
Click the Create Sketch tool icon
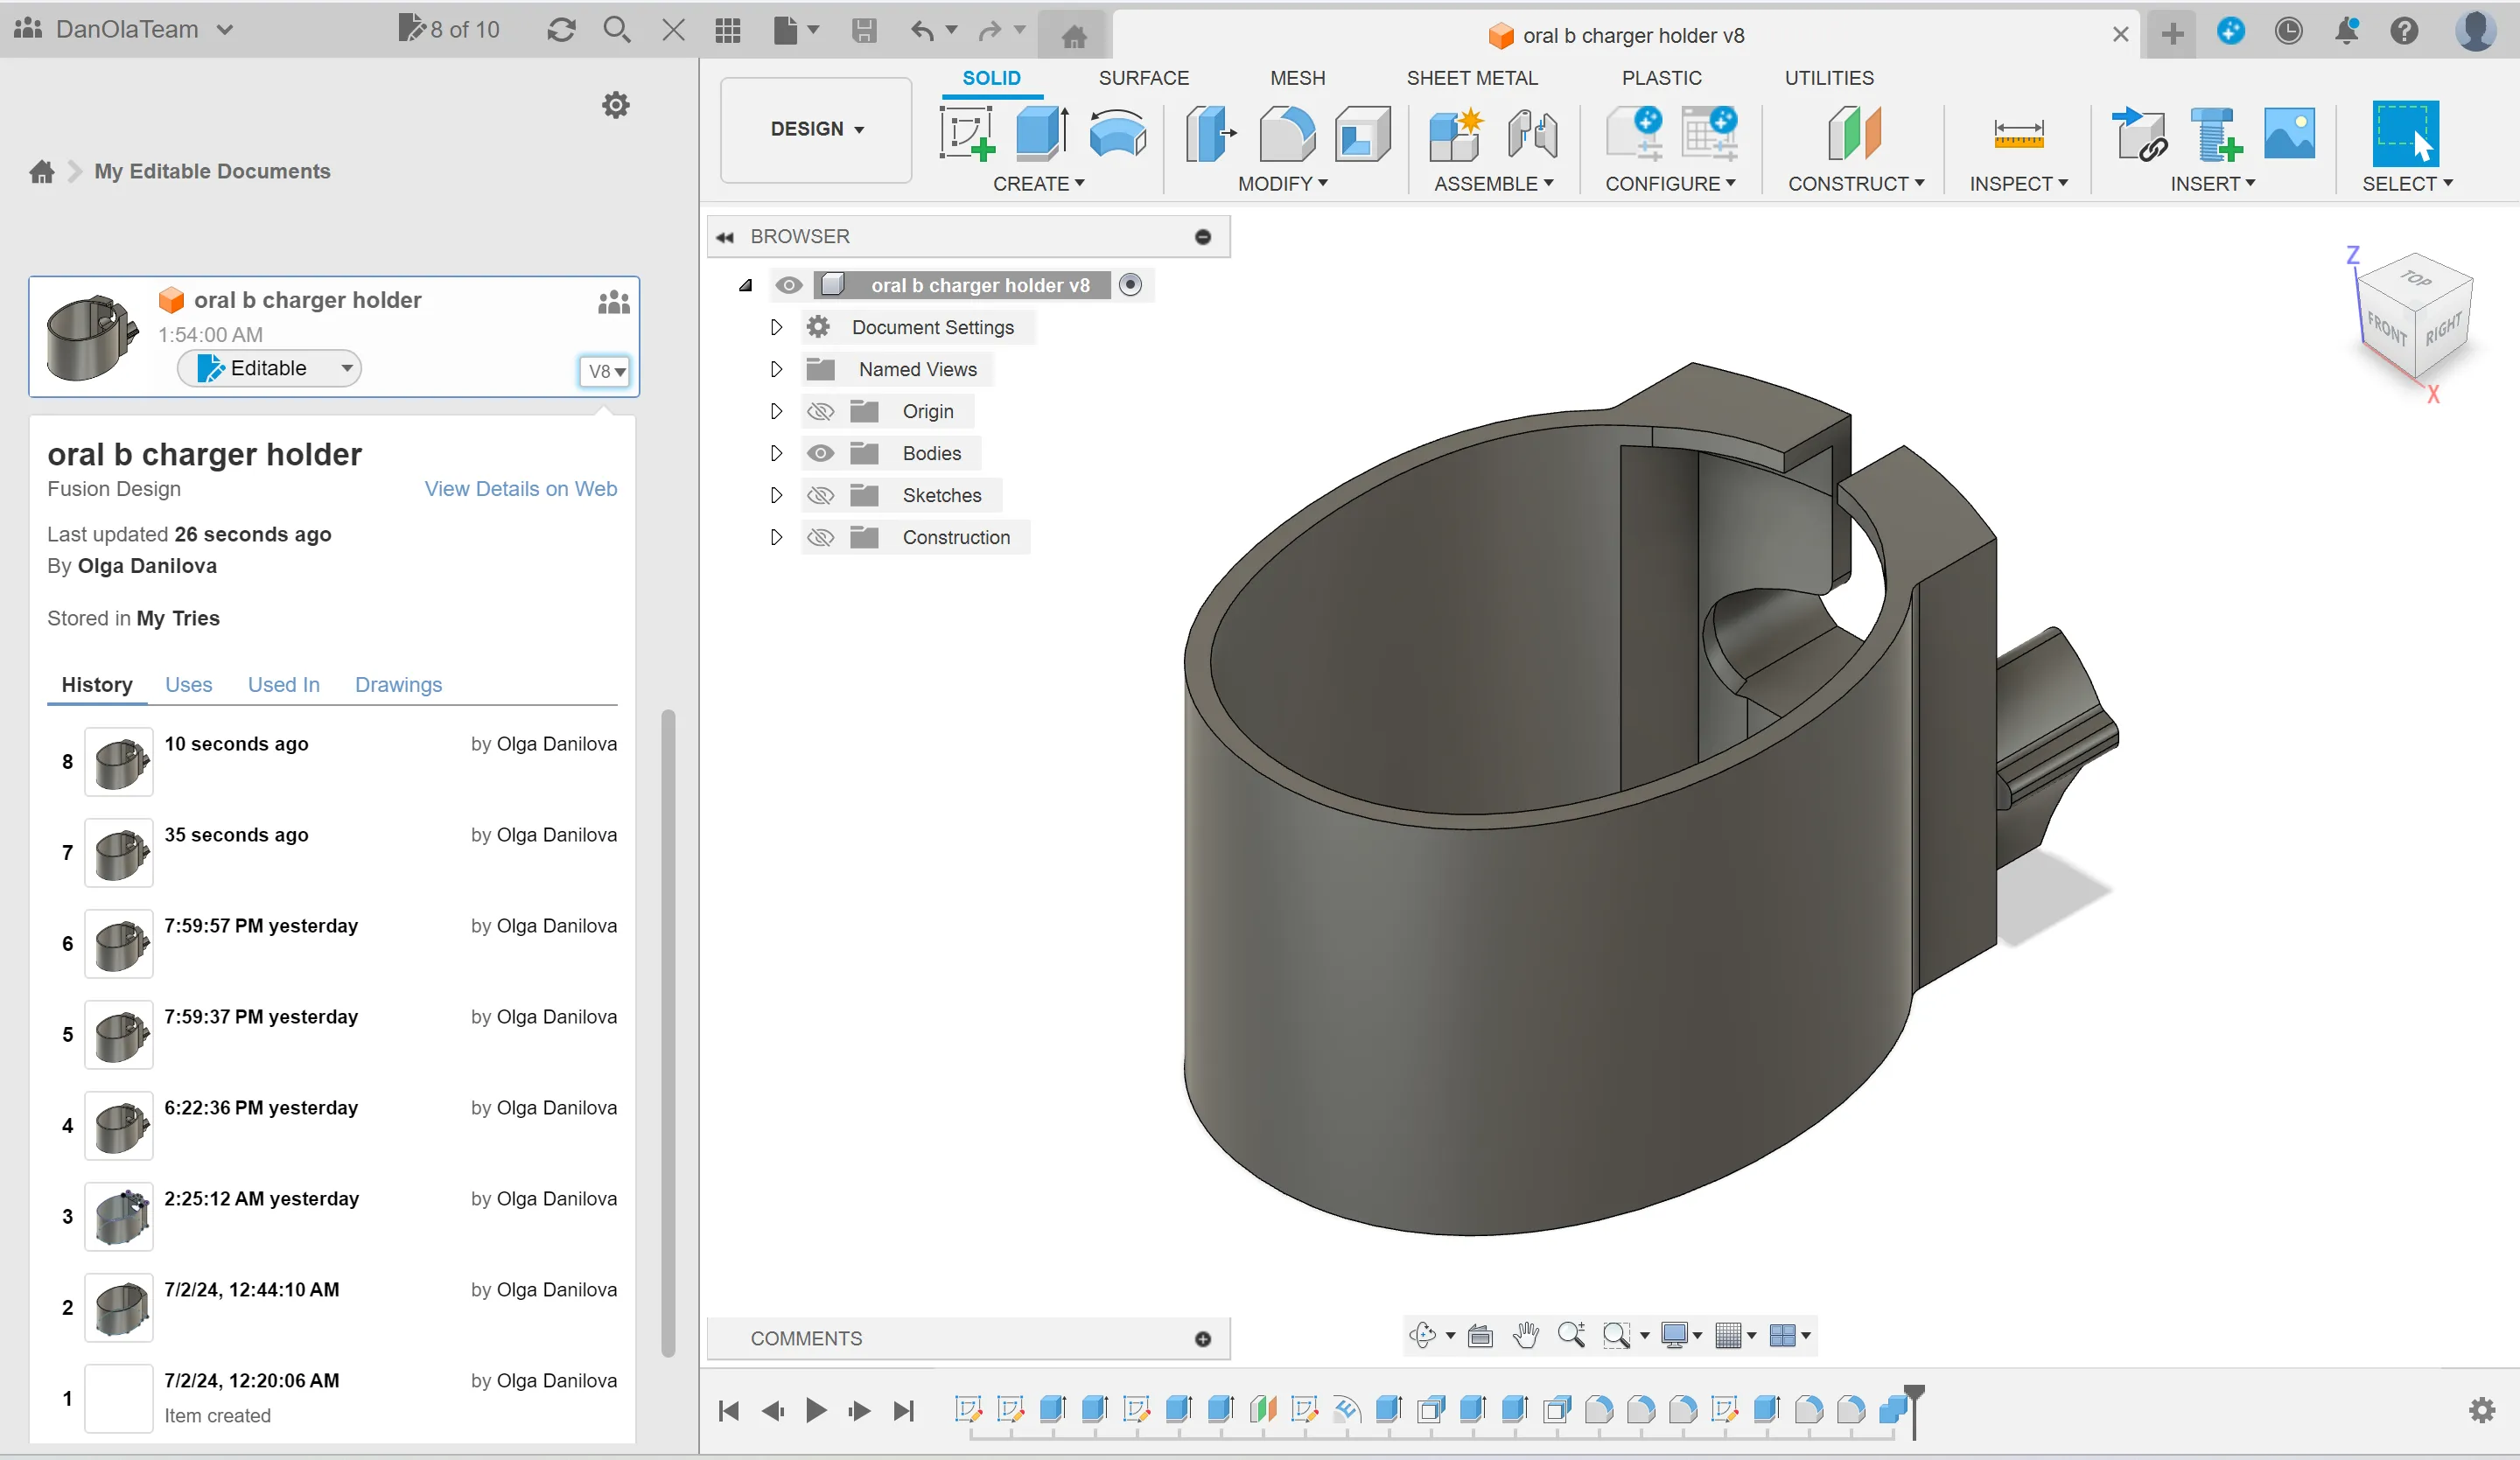967,133
